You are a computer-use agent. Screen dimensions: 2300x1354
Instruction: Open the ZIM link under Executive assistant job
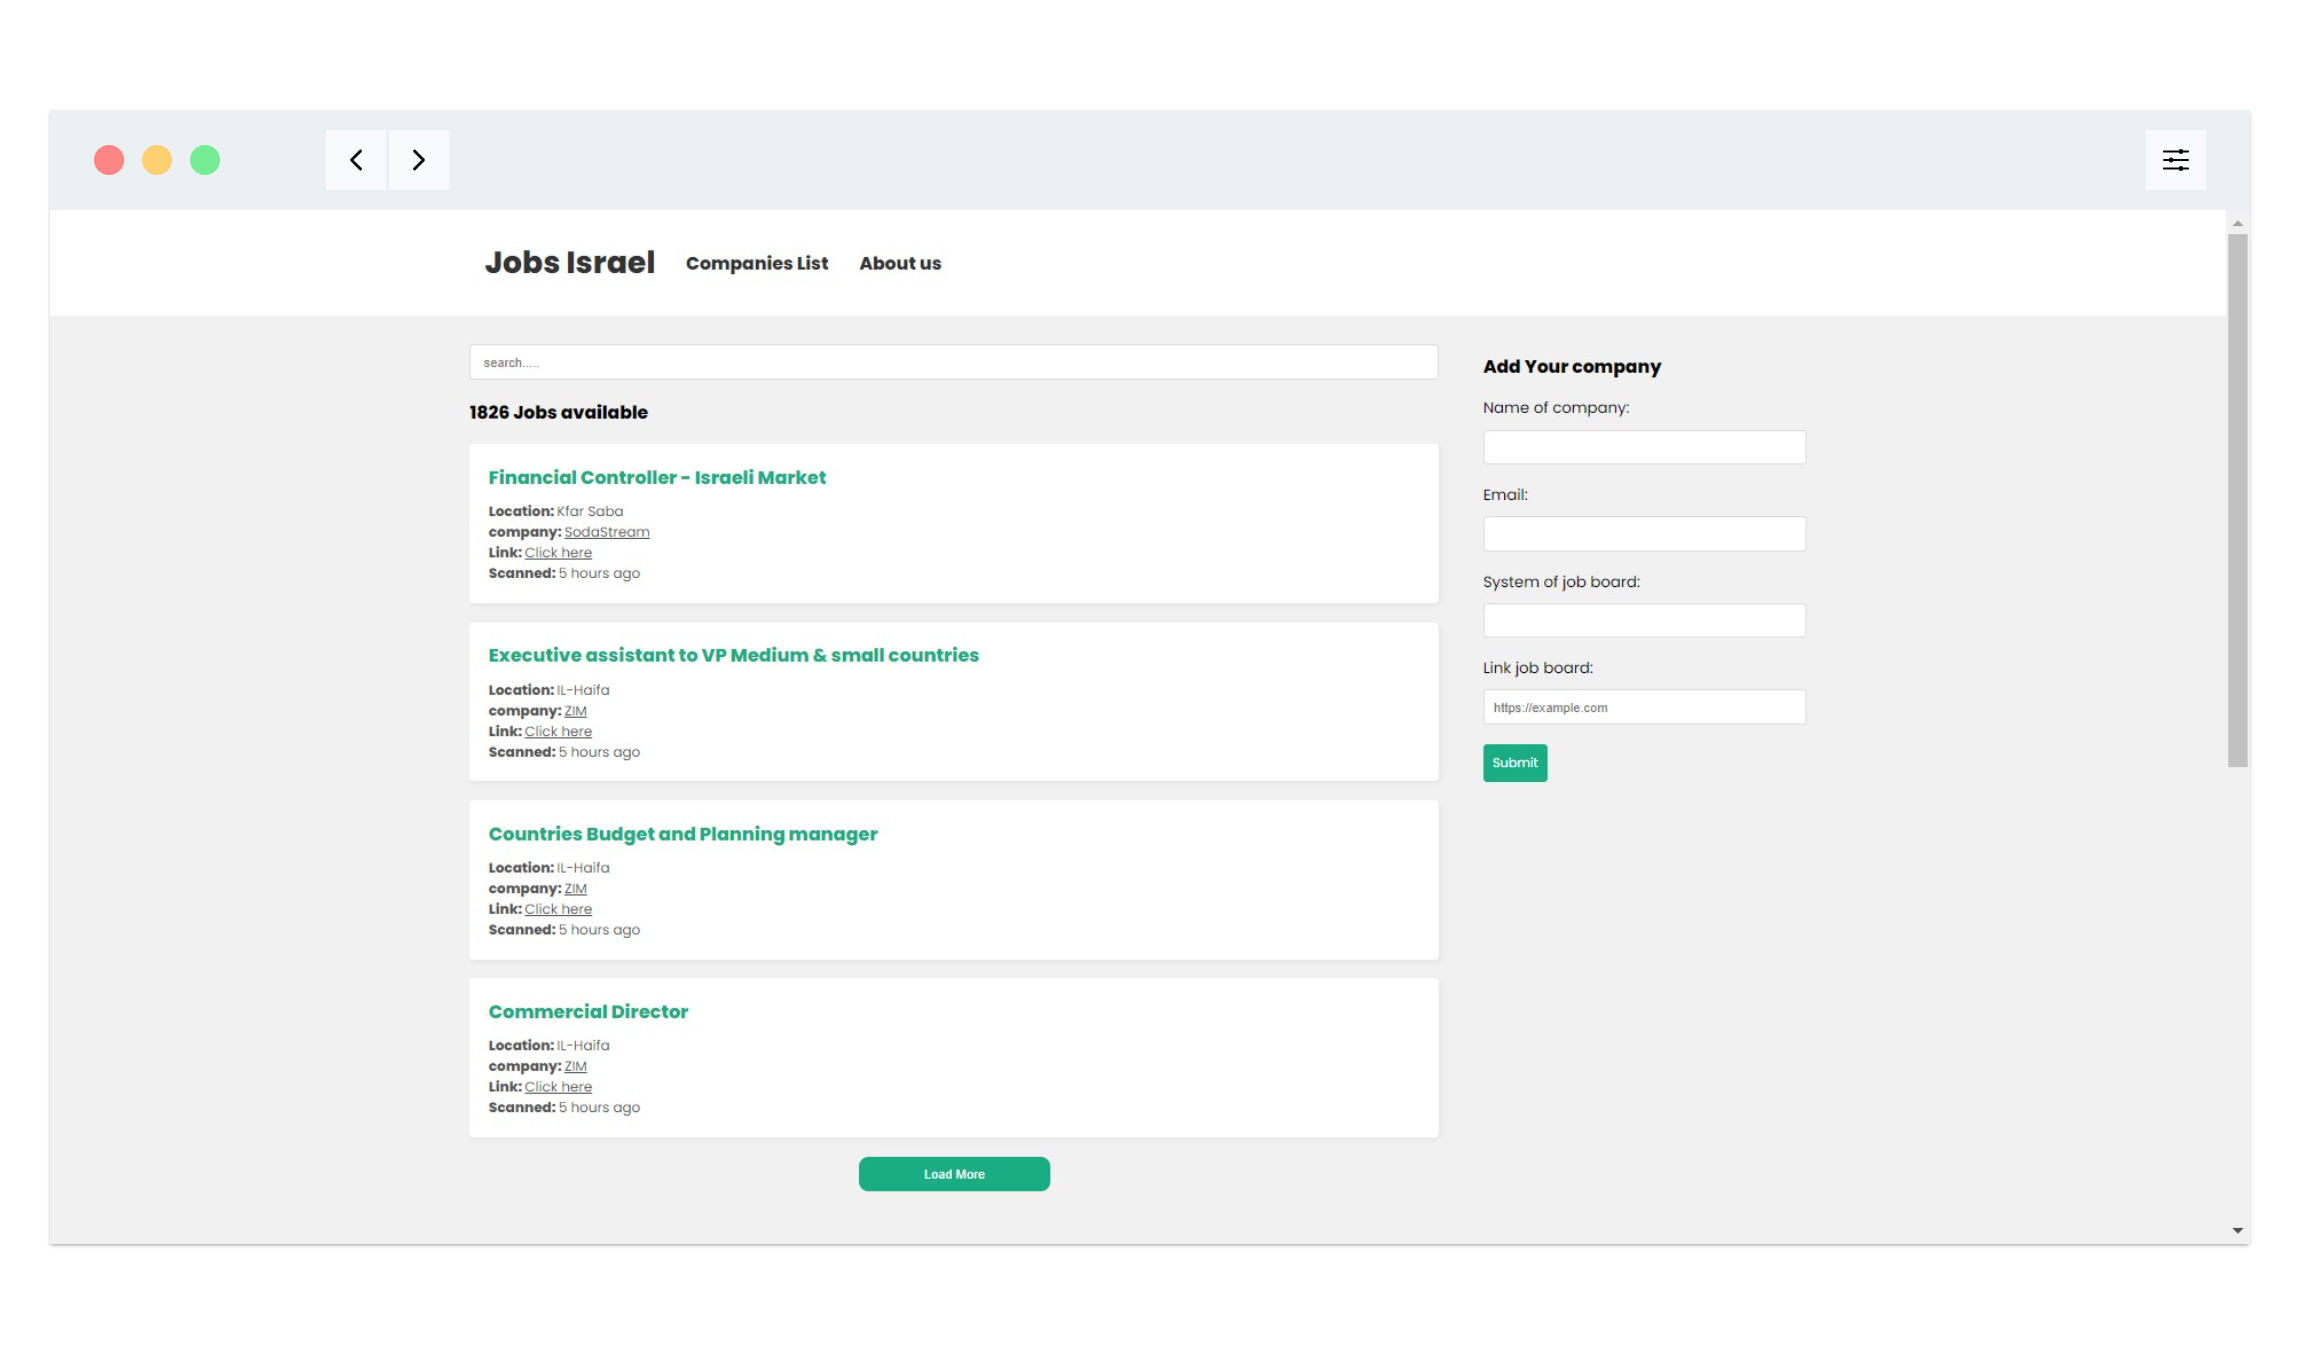click(x=574, y=710)
